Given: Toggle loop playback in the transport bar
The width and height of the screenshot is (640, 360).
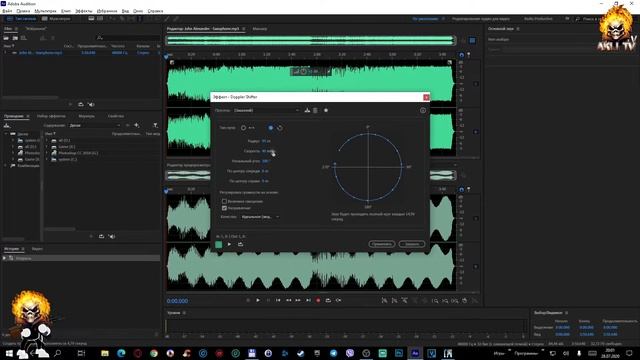Looking at the screenshot, I should [328, 300].
